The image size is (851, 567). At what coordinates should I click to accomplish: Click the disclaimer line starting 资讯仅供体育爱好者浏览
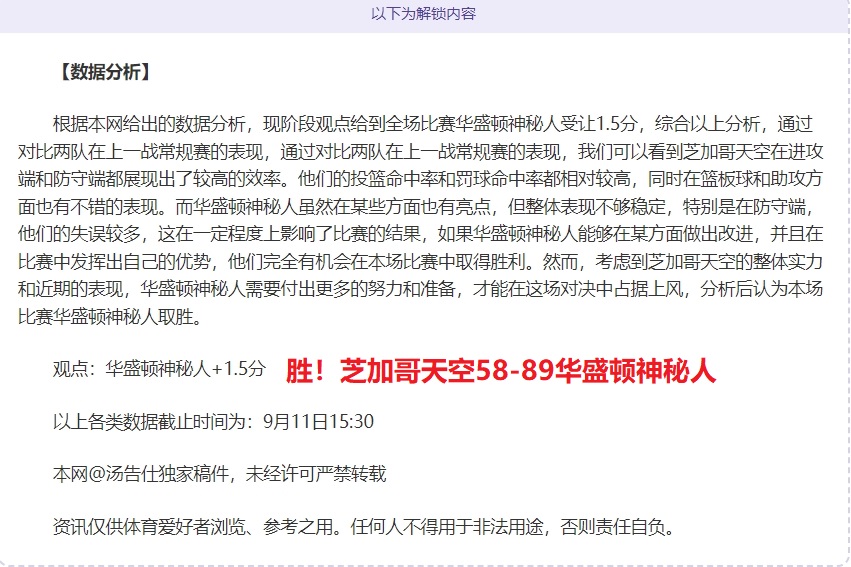(x=364, y=527)
